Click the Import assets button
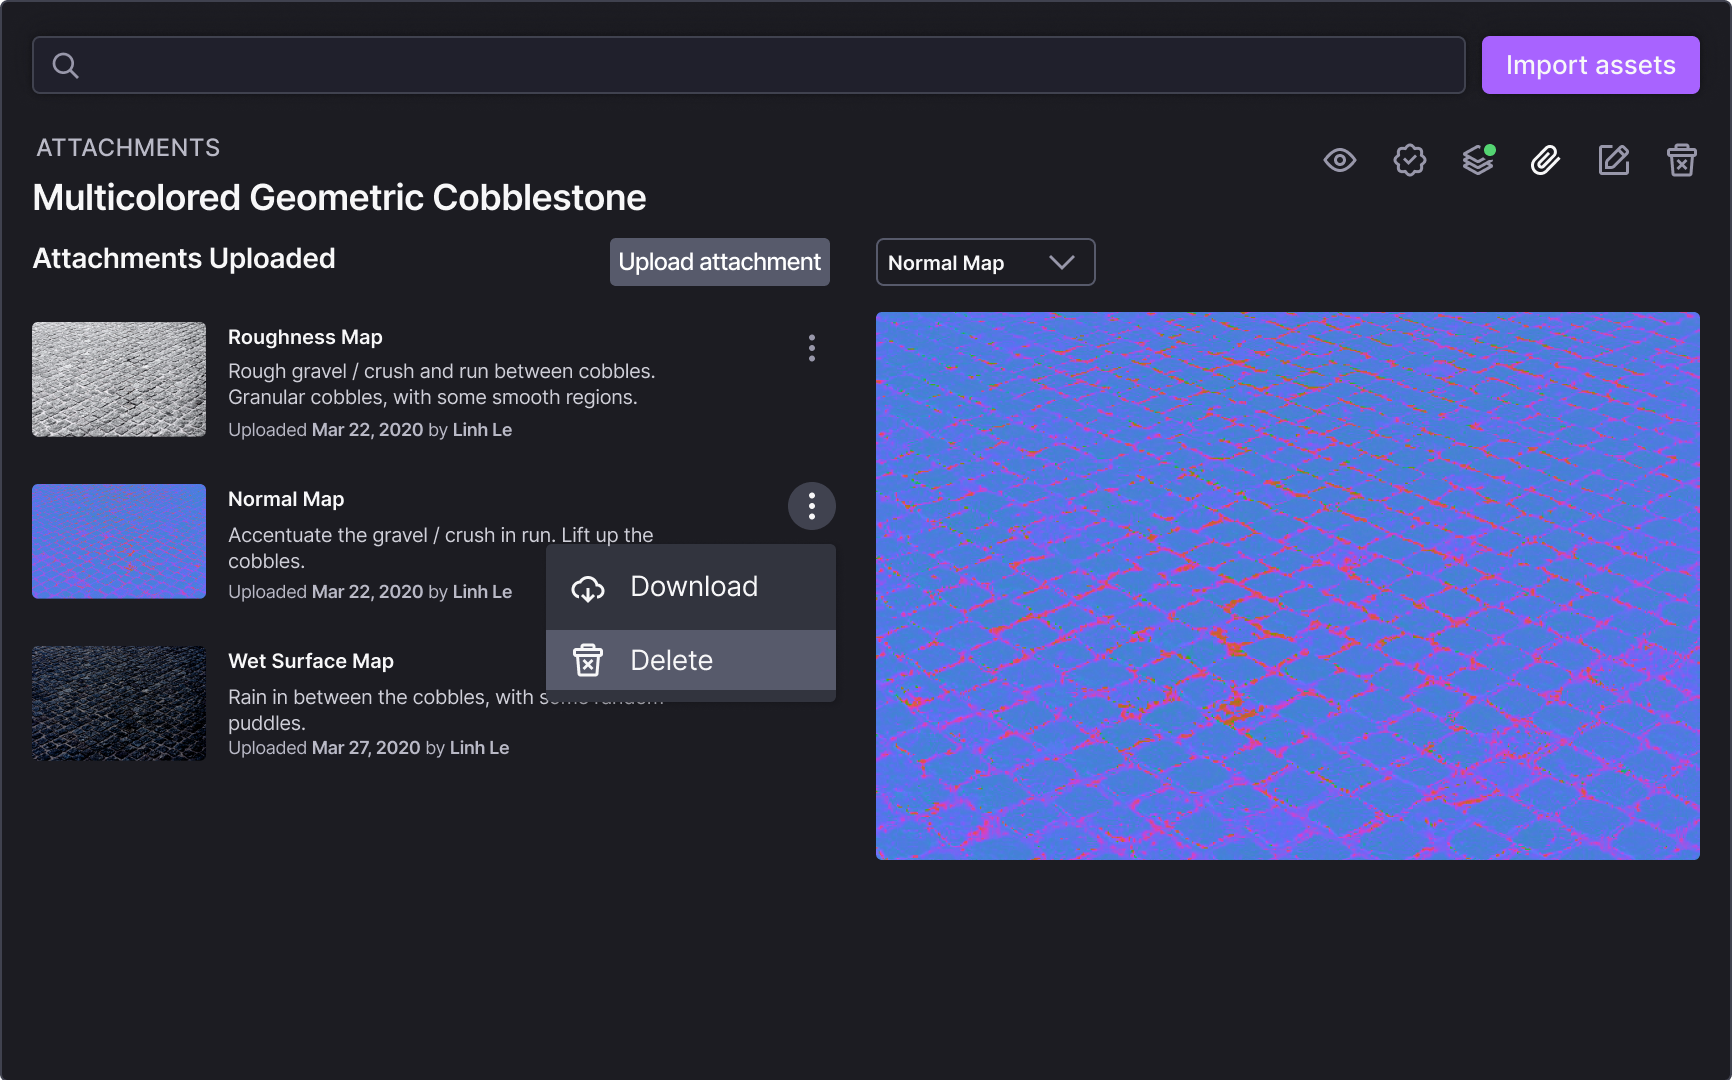1732x1080 pixels. (1590, 65)
